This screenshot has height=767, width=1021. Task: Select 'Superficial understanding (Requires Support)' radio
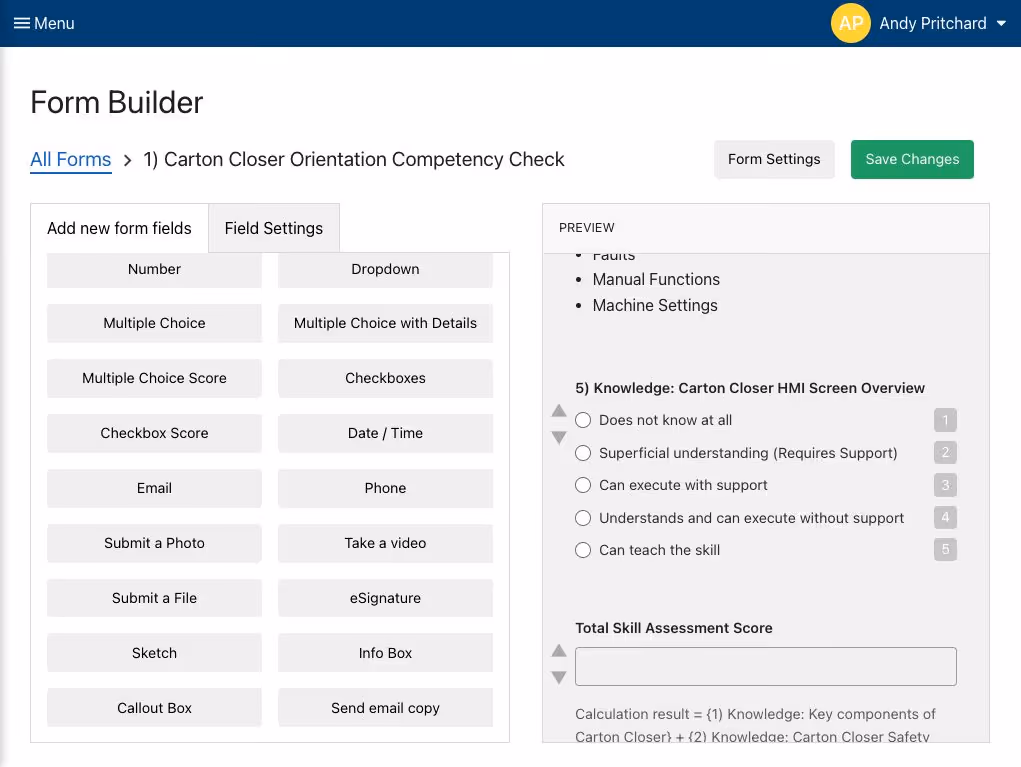pyautogui.click(x=583, y=453)
